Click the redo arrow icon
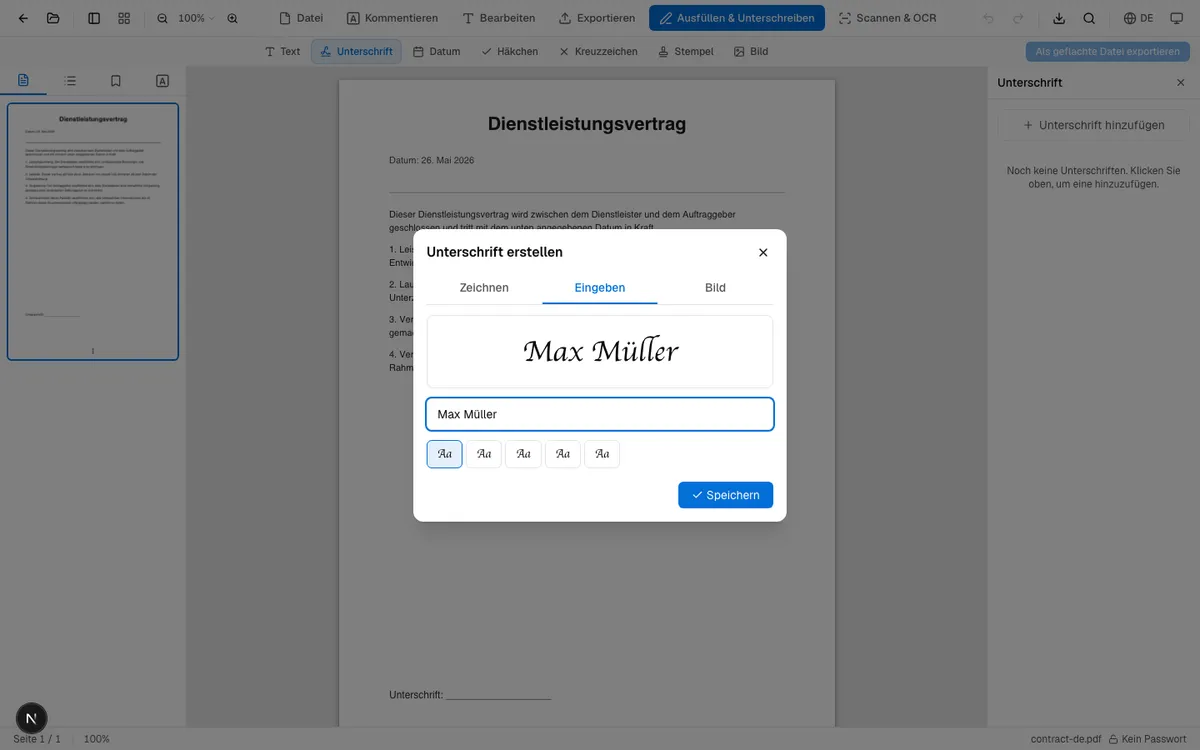1200x750 pixels. click(1018, 18)
